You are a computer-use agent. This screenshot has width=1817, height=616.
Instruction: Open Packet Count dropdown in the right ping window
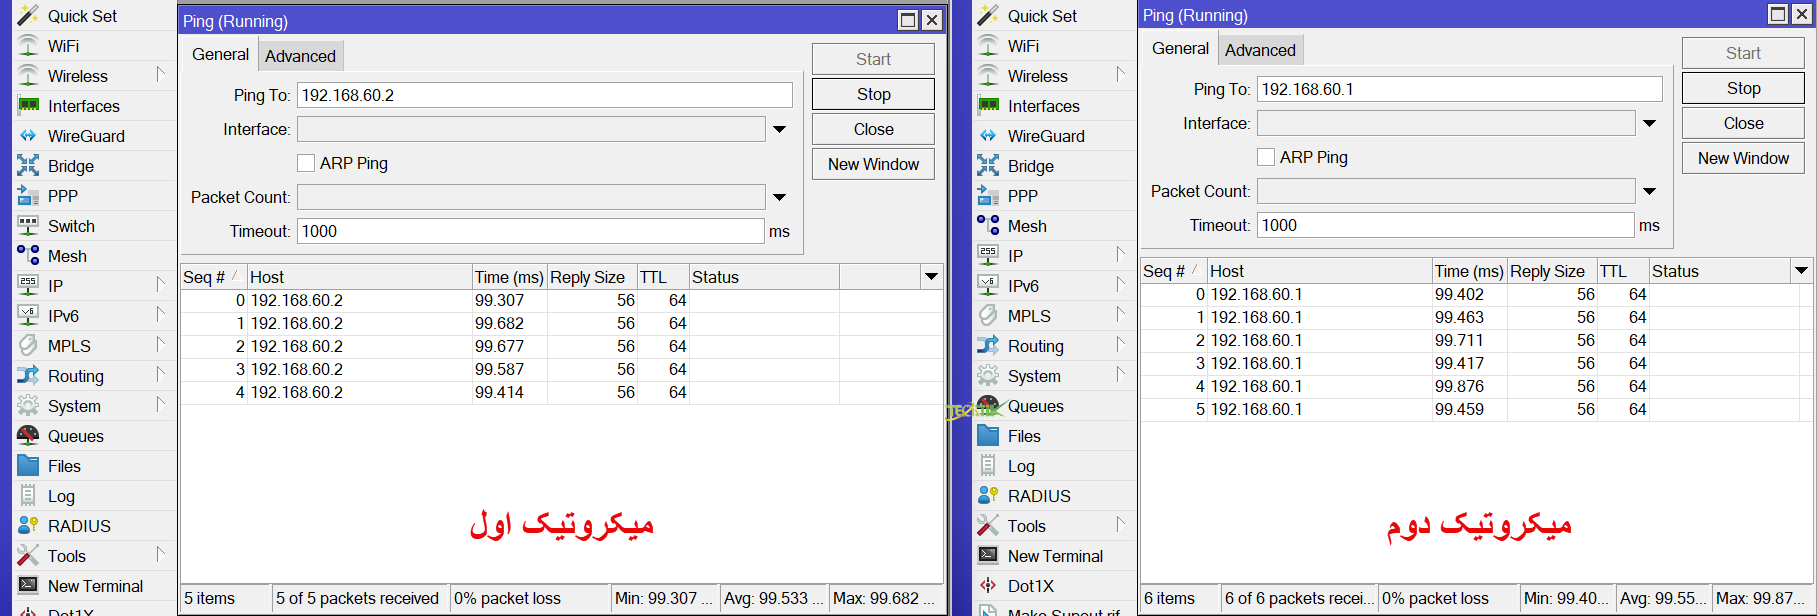click(x=1649, y=191)
